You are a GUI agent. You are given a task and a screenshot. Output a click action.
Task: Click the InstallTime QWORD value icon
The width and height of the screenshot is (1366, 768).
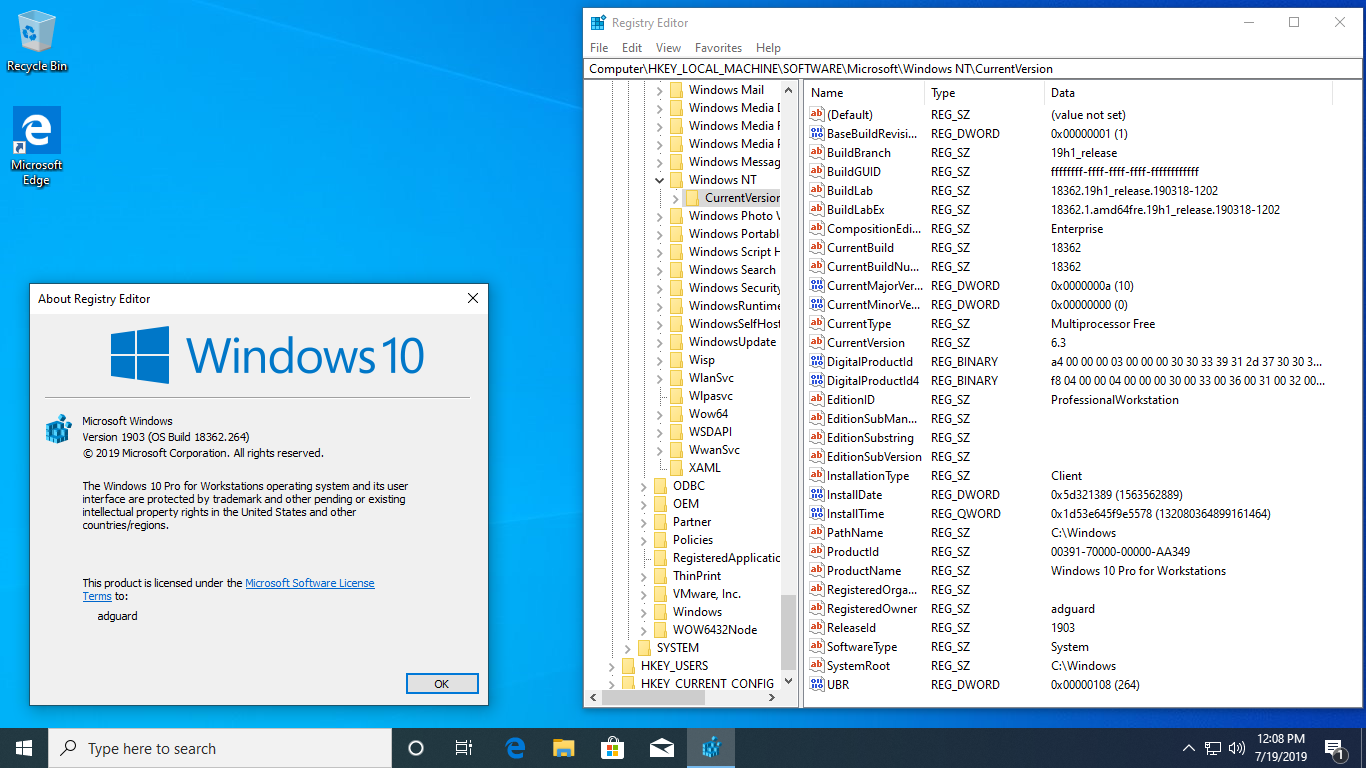click(816, 514)
